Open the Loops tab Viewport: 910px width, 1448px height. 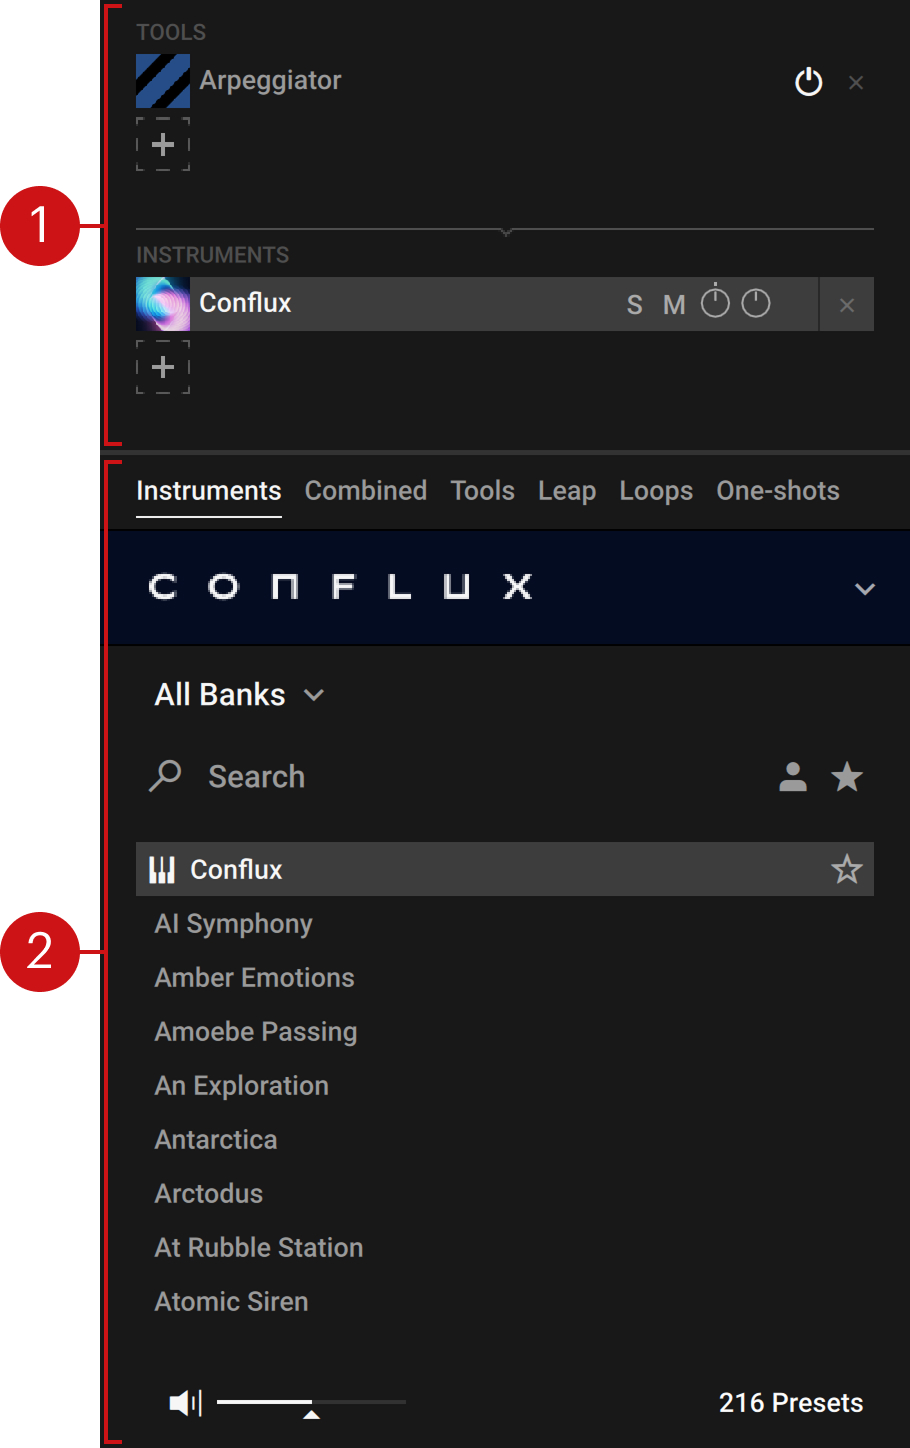tap(655, 491)
